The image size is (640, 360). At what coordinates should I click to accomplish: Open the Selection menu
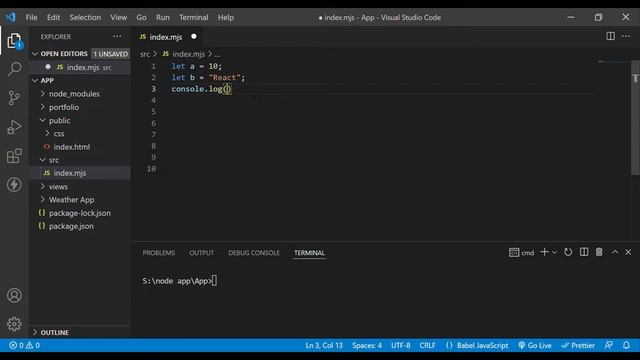tap(85, 18)
